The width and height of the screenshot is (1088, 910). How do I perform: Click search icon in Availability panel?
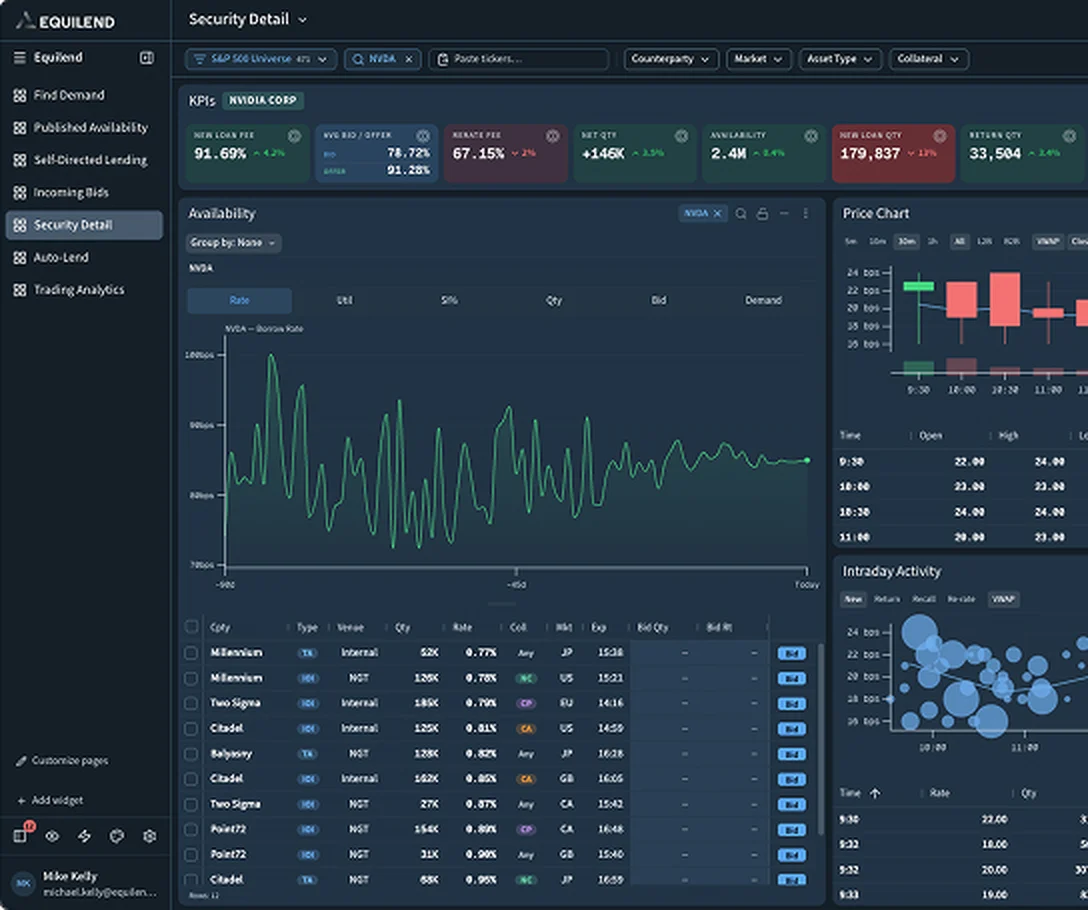click(x=741, y=214)
